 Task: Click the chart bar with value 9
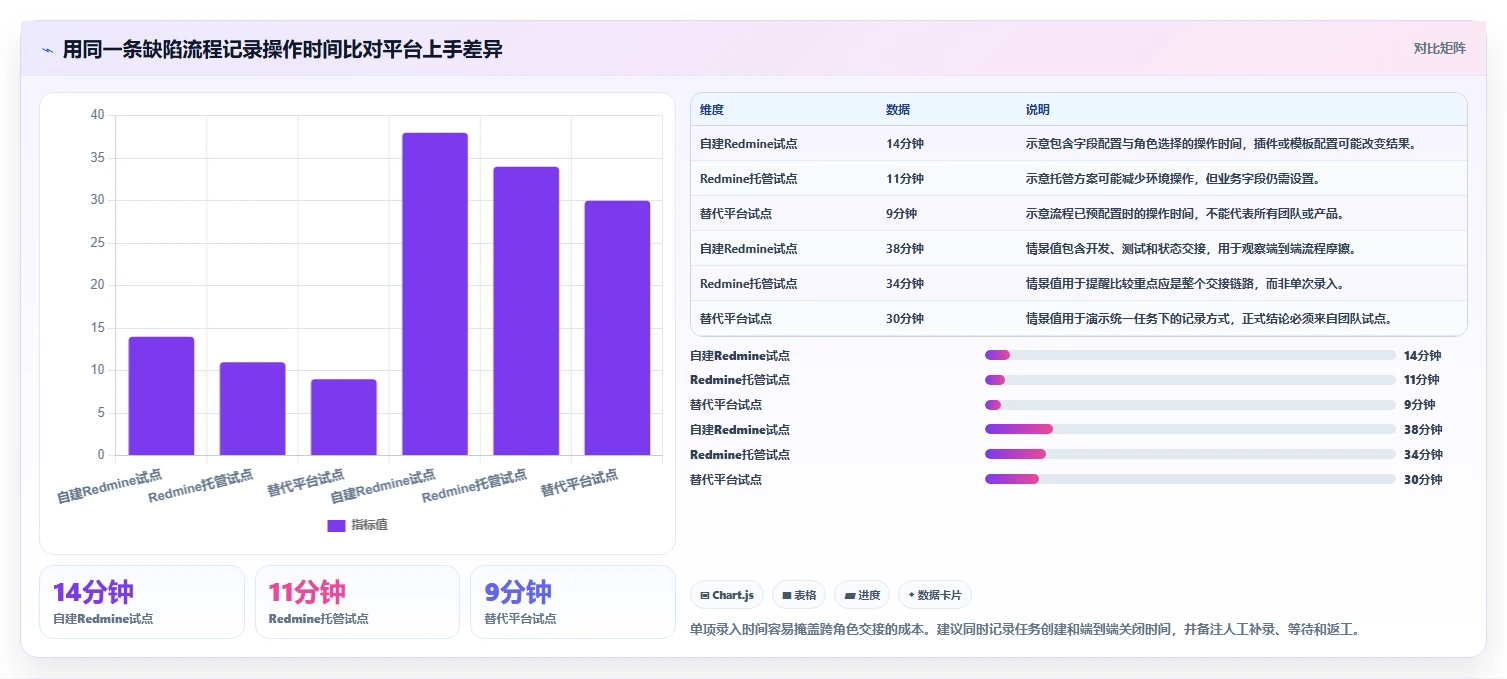click(343, 417)
